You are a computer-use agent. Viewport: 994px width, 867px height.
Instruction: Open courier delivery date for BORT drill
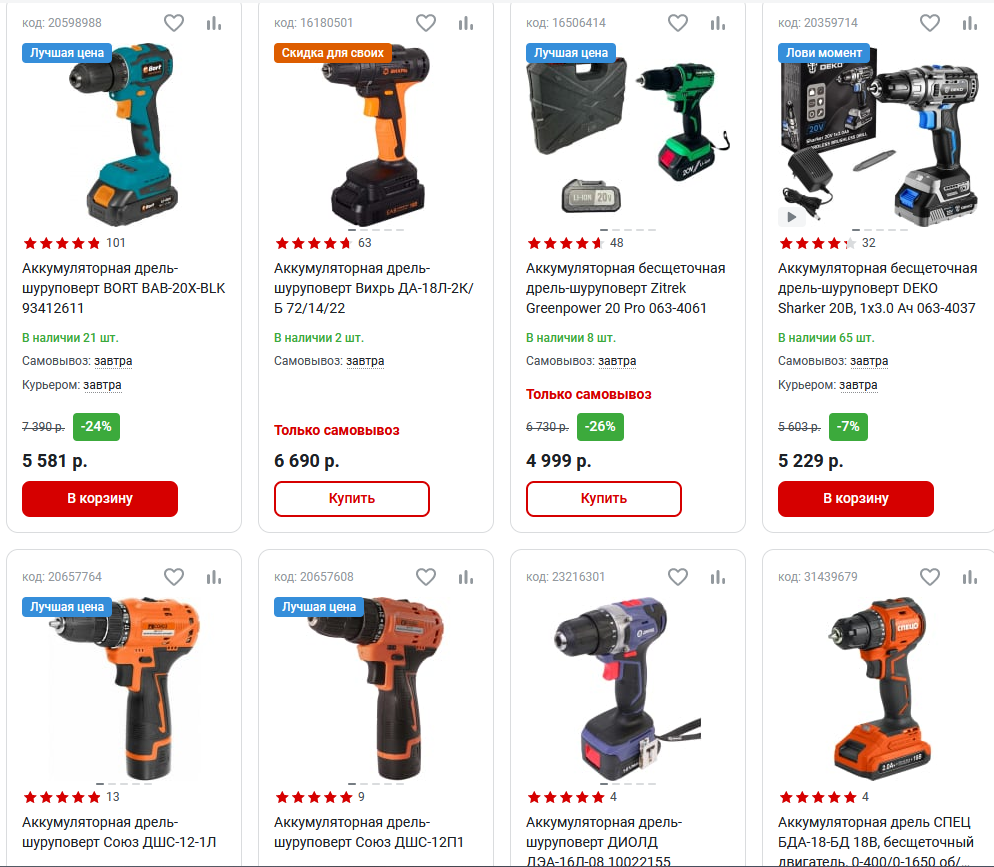click(x=102, y=385)
